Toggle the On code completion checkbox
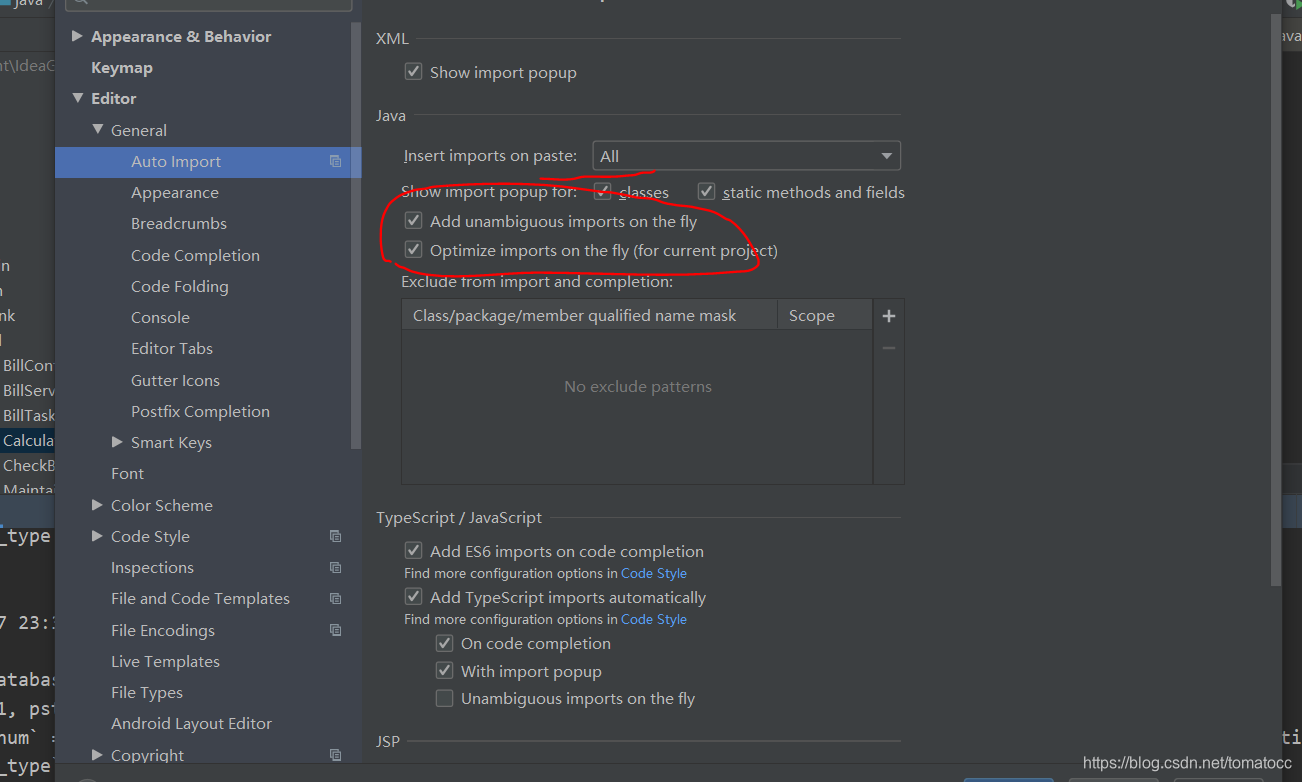 pos(444,643)
